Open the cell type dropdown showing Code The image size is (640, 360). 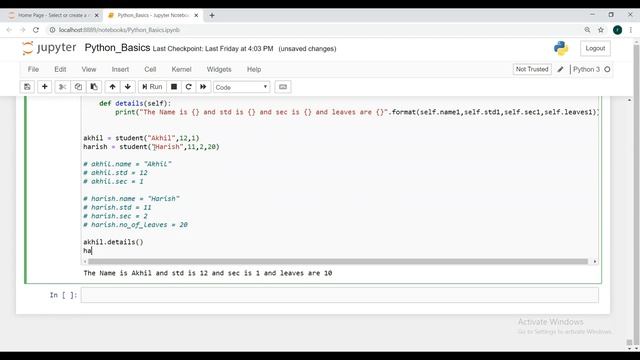point(241,87)
